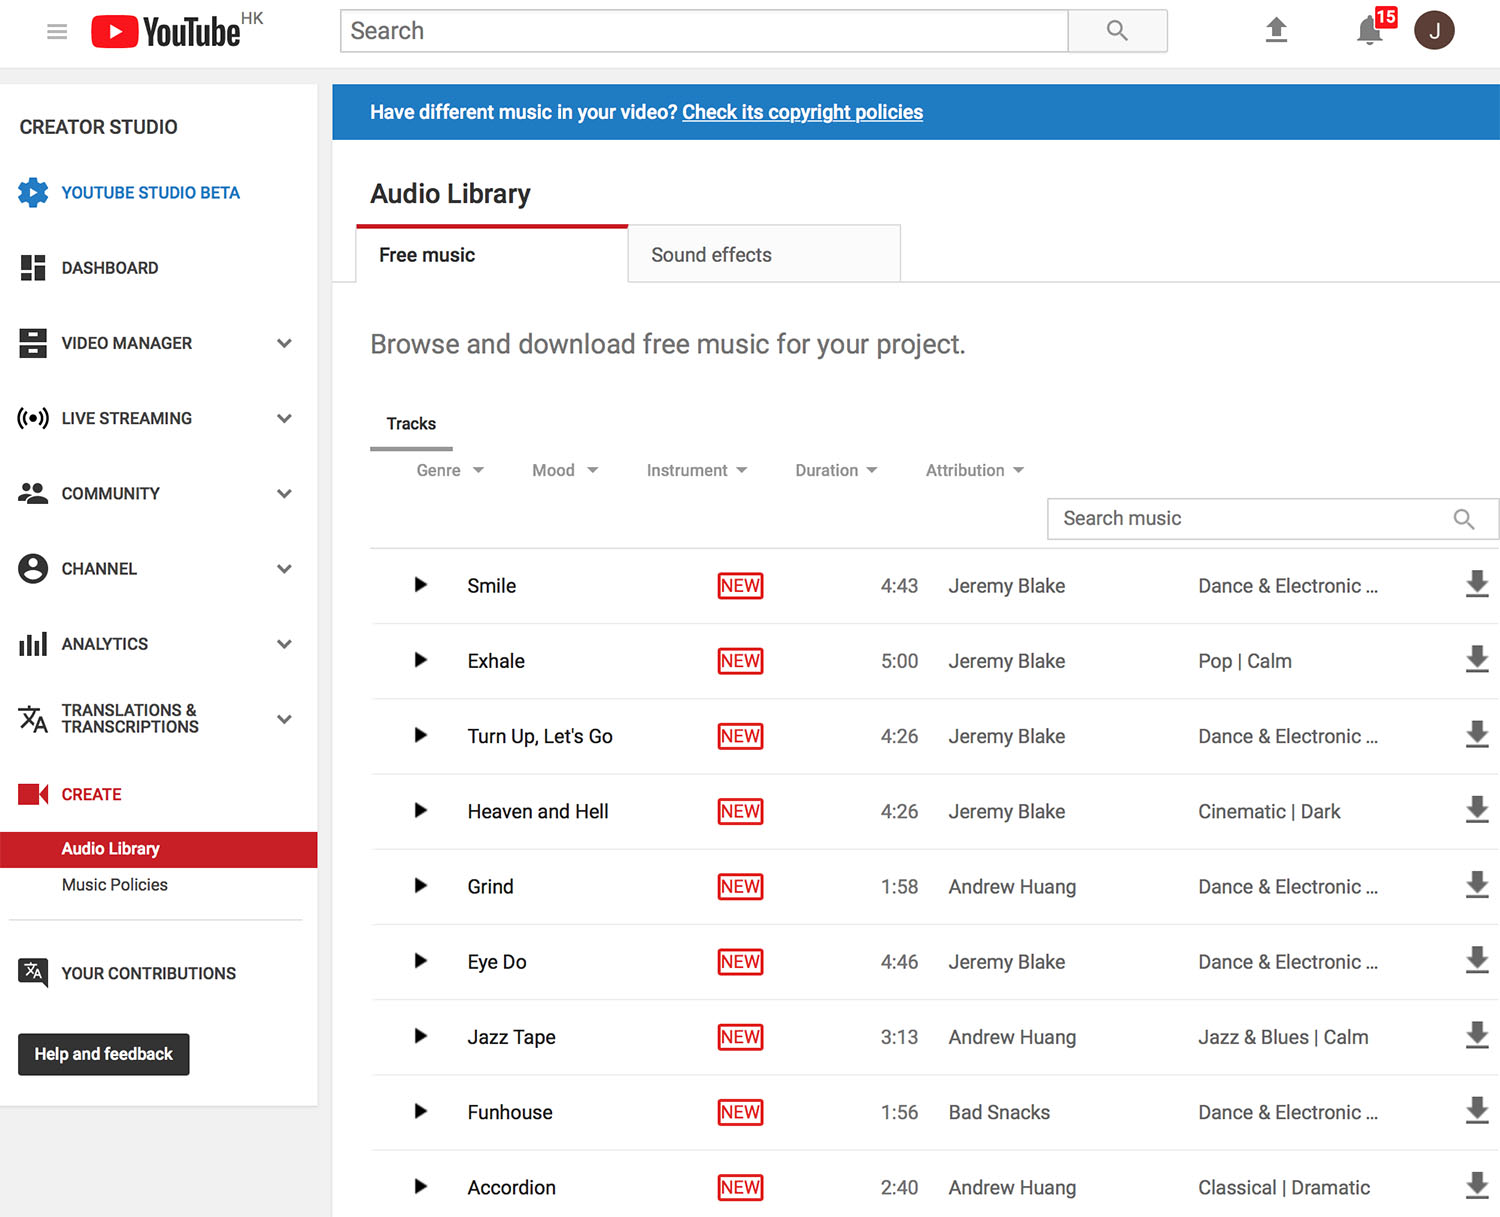The width and height of the screenshot is (1500, 1217).
Task: Open the Dashboard link
Action: (110, 268)
